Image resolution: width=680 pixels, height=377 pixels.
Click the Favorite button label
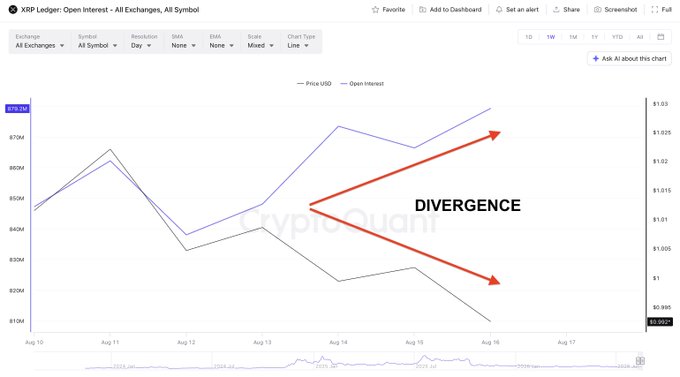pos(394,10)
